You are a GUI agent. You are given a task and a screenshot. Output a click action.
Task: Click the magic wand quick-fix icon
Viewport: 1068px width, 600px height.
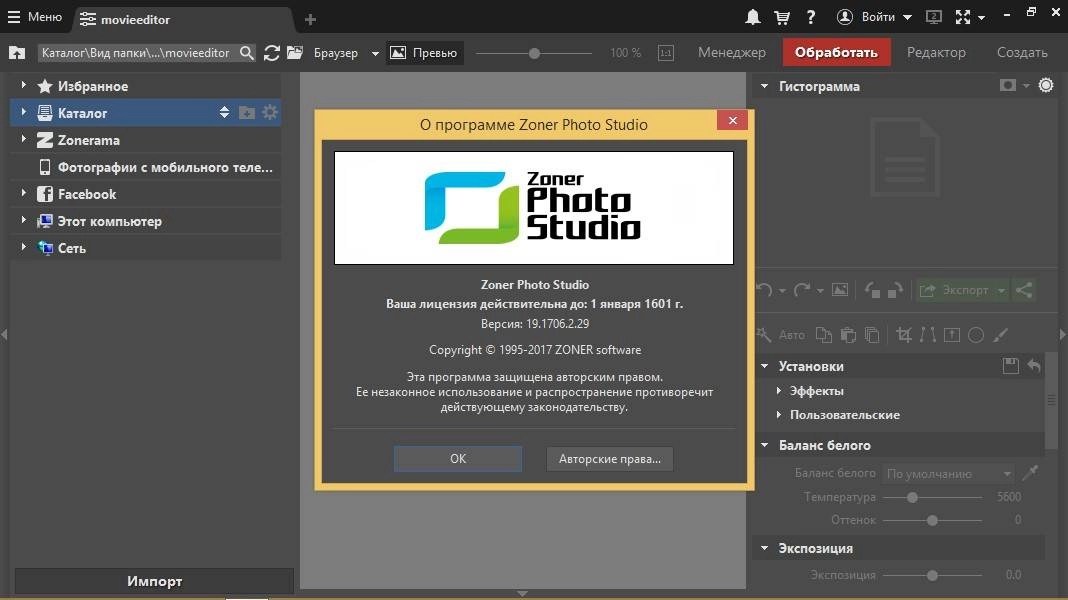tap(764, 334)
